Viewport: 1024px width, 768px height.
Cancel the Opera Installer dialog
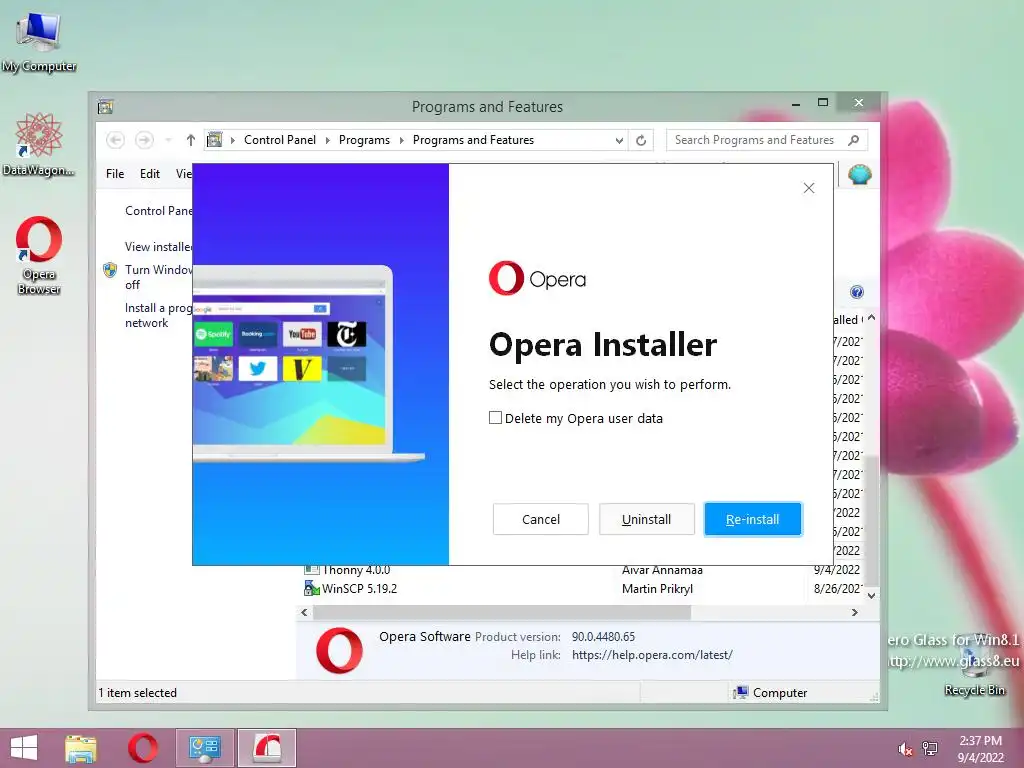[x=541, y=519]
